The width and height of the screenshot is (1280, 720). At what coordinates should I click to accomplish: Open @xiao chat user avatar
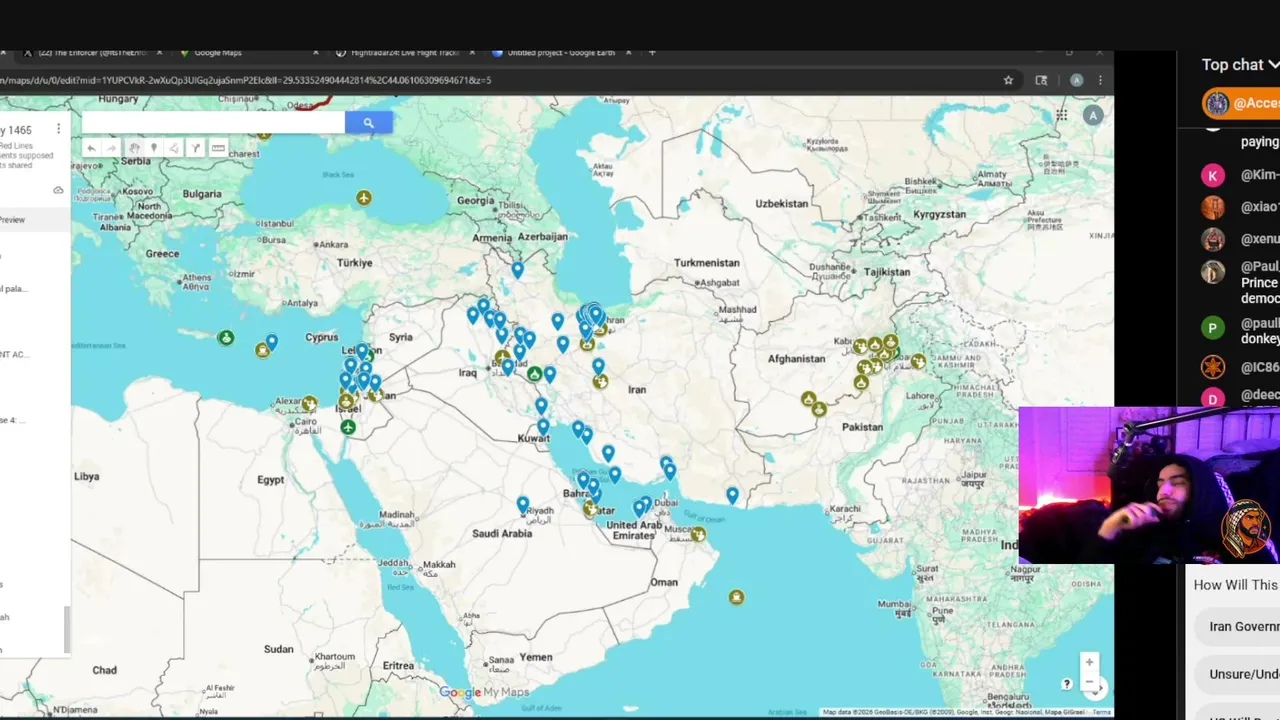1213,207
